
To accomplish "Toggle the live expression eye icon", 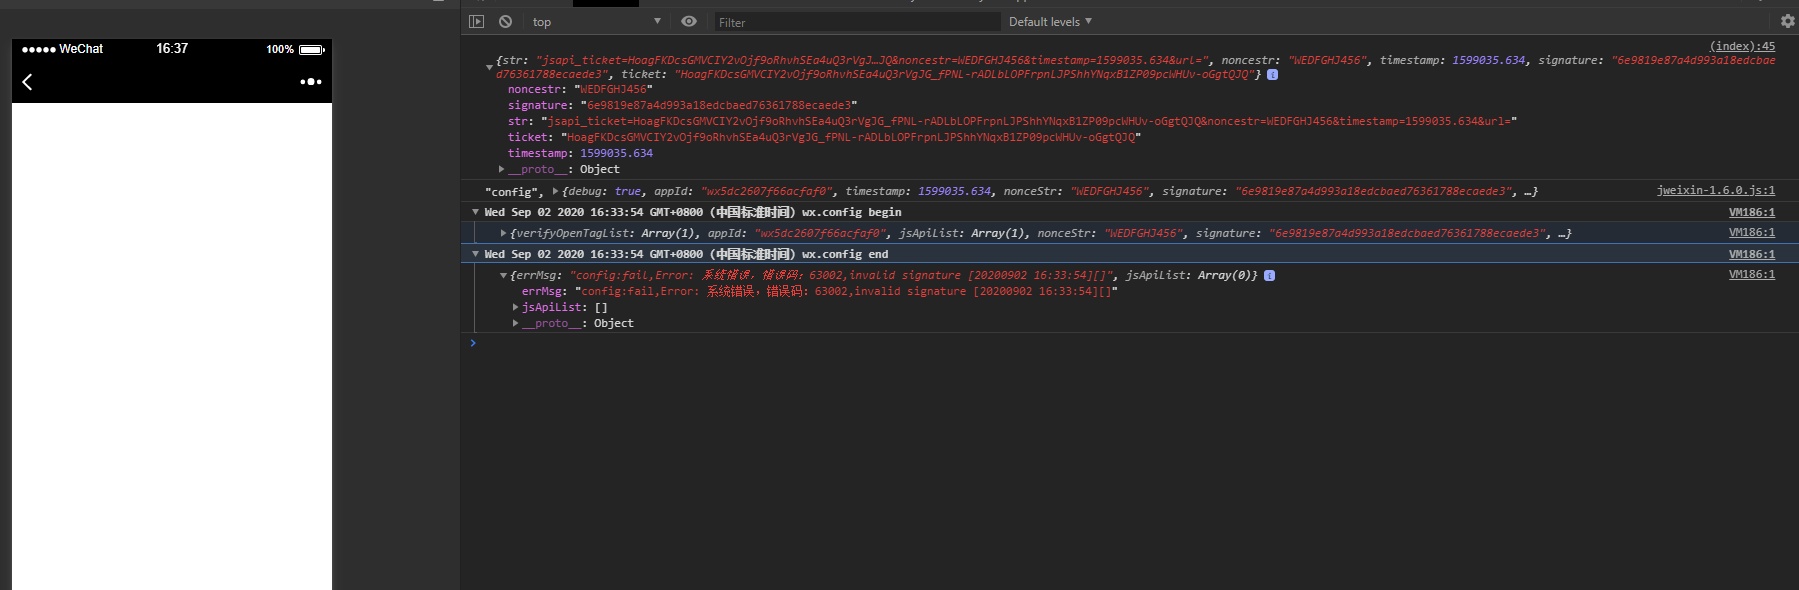I will [x=689, y=21].
